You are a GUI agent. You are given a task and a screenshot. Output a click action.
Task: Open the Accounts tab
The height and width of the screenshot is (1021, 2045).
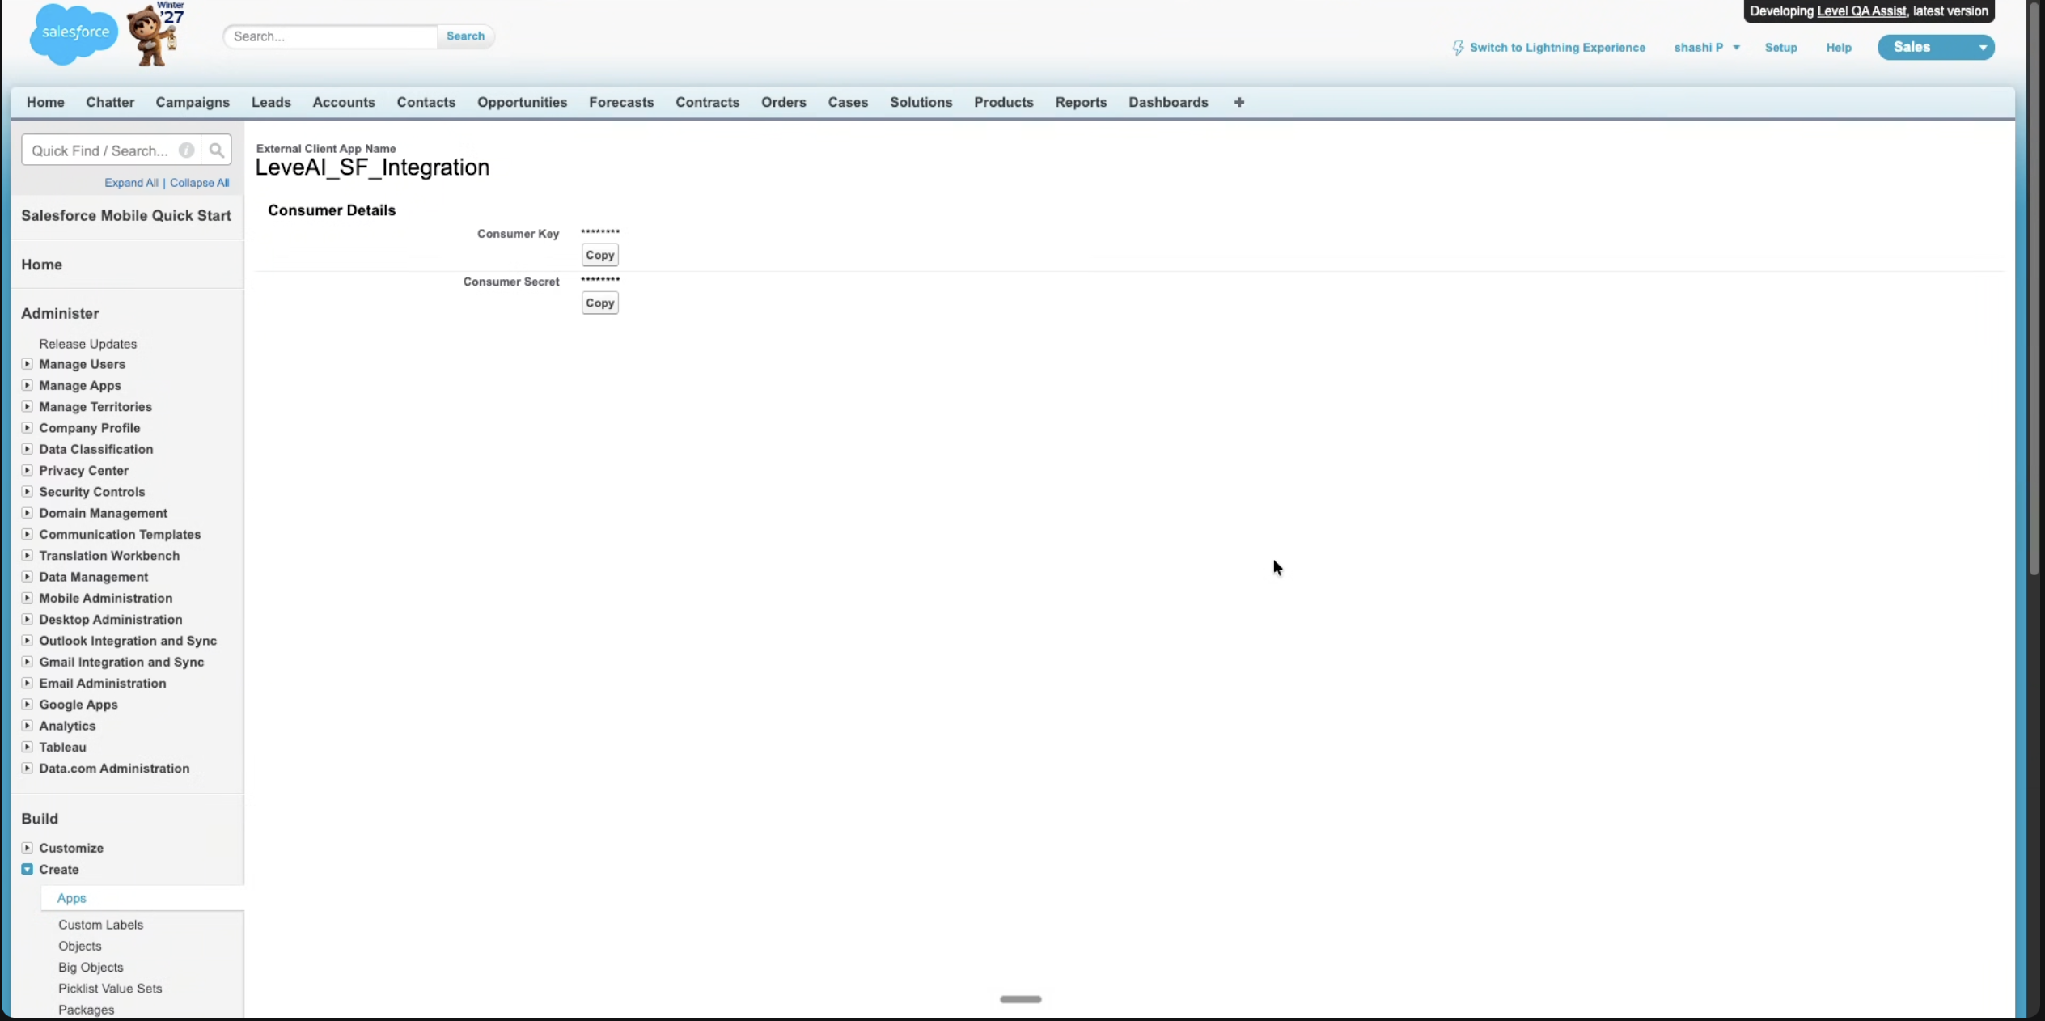point(343,102)
